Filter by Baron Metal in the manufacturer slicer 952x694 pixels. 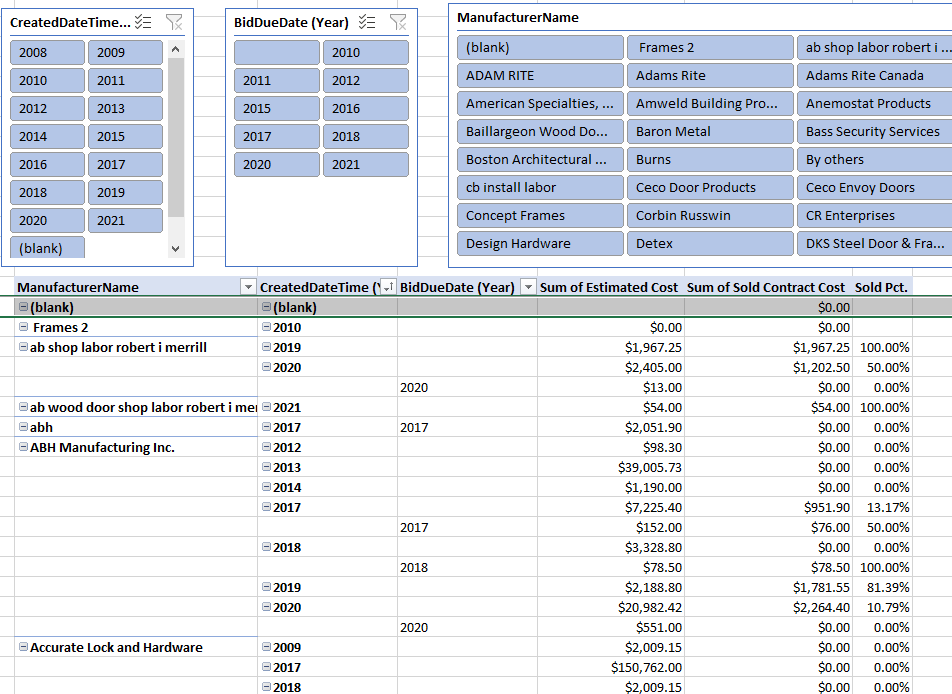[x=711, y=132]
